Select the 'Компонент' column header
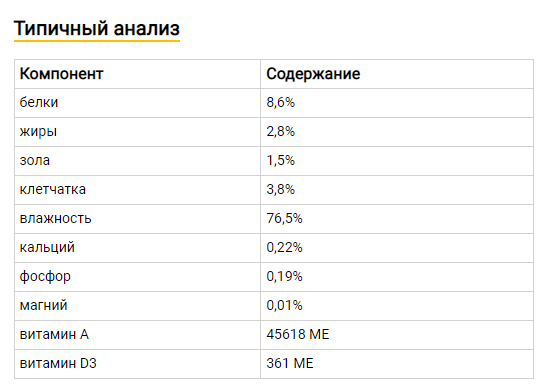 coord(61,74)
